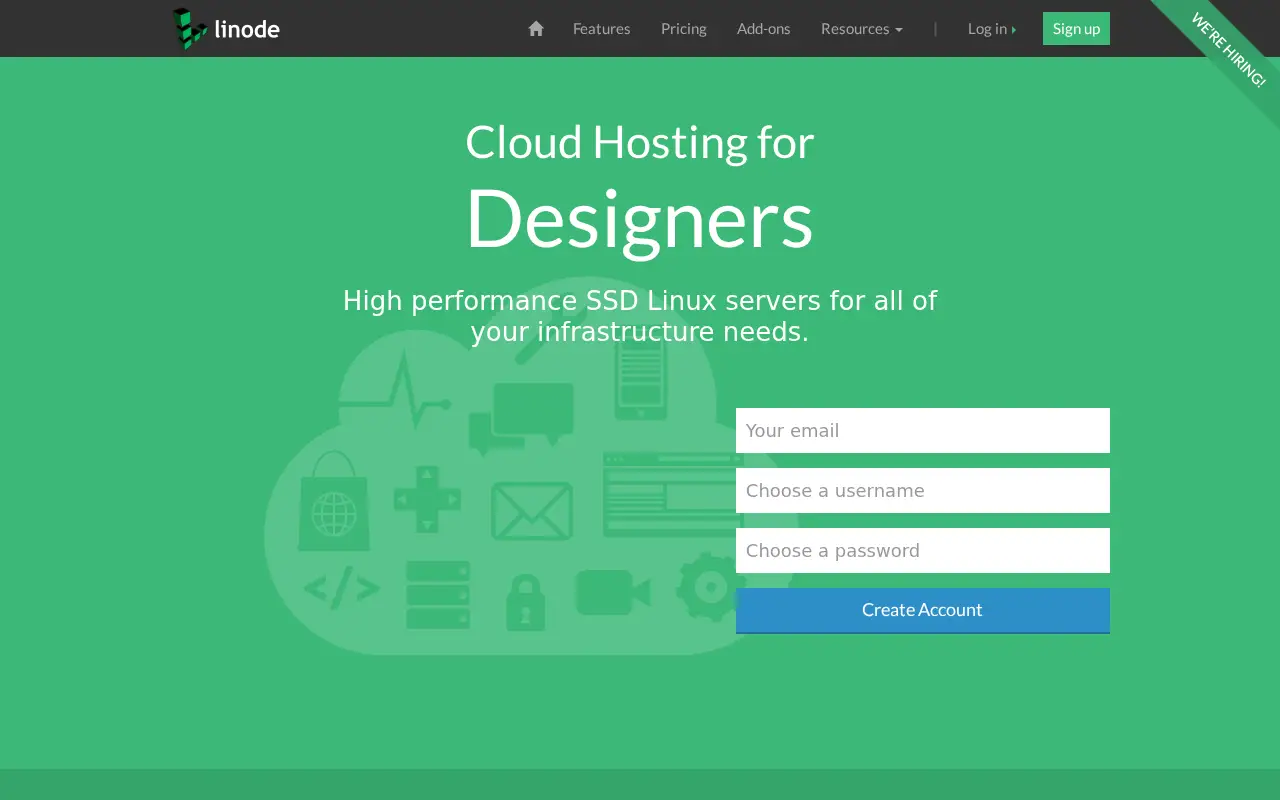This screenshot has width=1280, height=800.
Task: Focus the Choose a username field
Action: pyautogui.click(x=923, y=490)
